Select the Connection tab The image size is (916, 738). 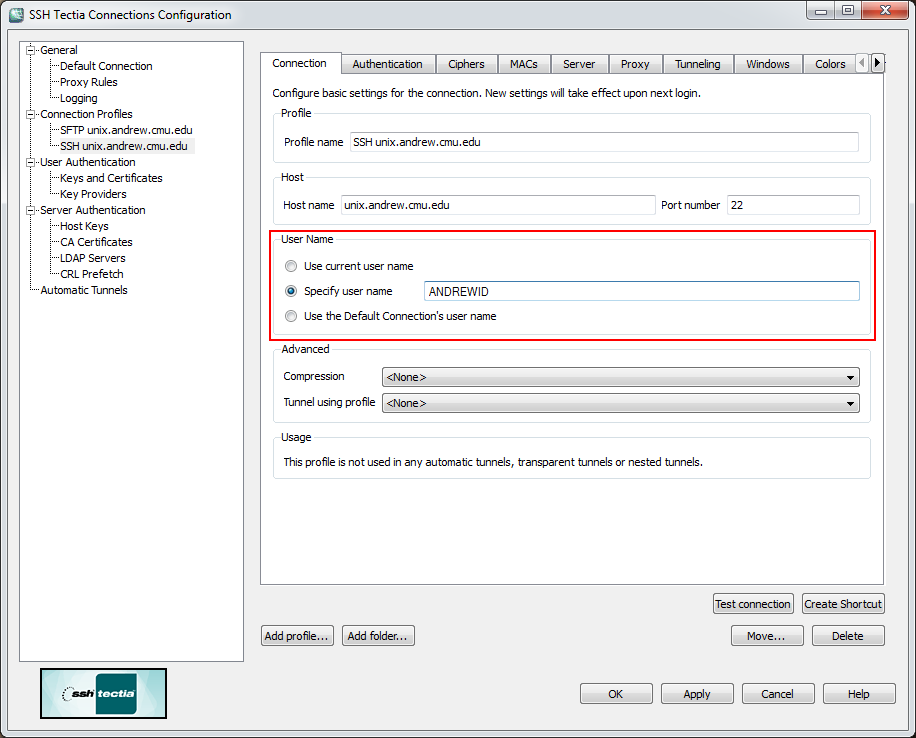pos(300,63)
